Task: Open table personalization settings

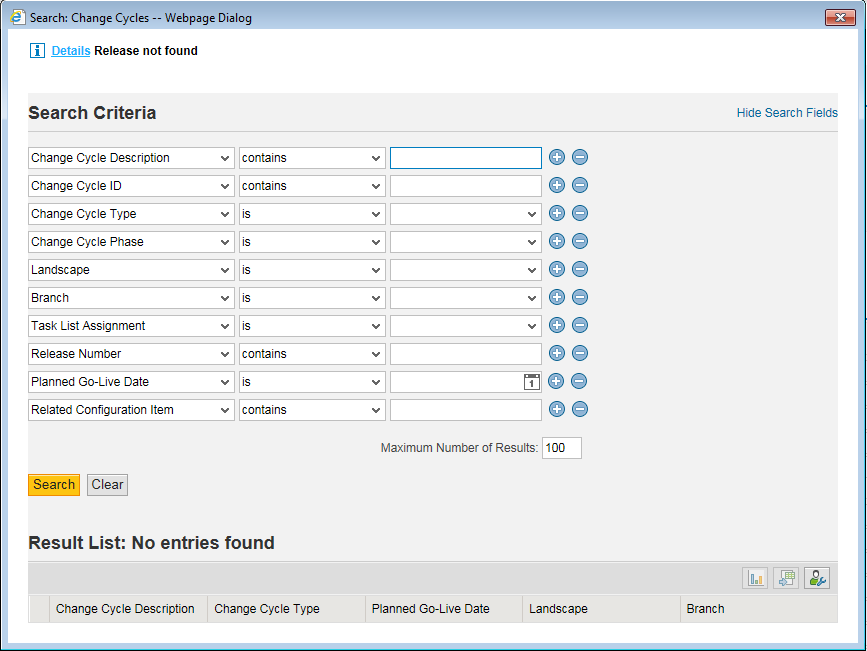Action: click(817, 578)
